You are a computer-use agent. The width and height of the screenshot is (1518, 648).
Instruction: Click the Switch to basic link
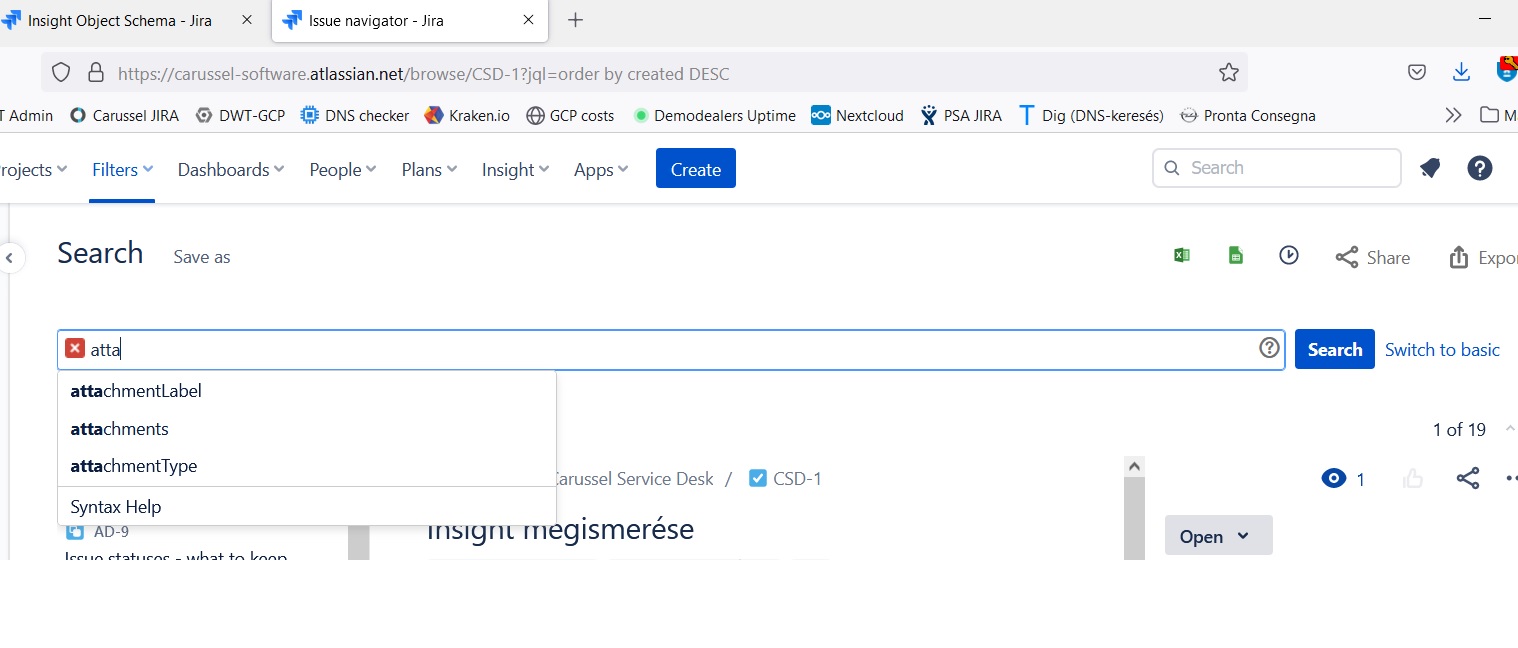(x=1442, y=349)
